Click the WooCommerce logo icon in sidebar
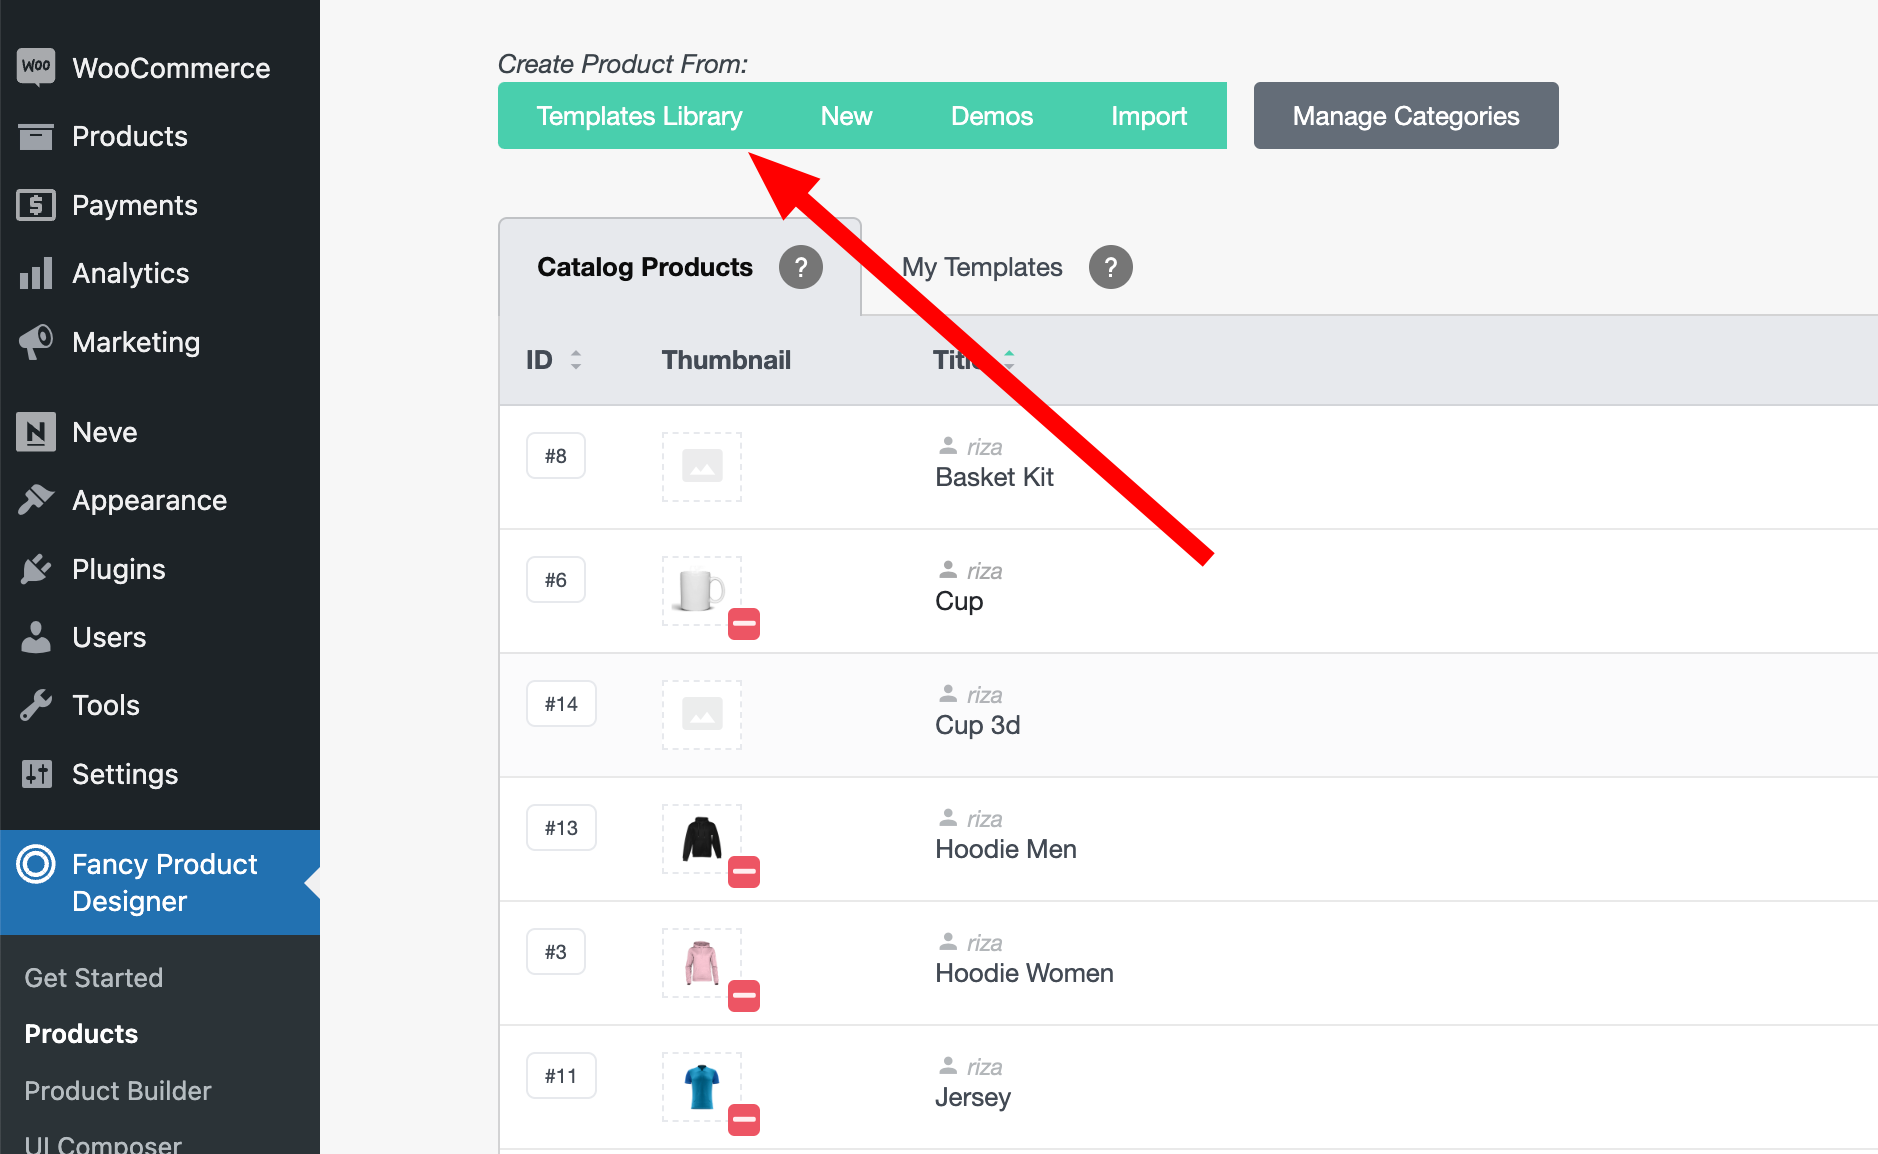1878x1154 pixels. click(36, 67)
